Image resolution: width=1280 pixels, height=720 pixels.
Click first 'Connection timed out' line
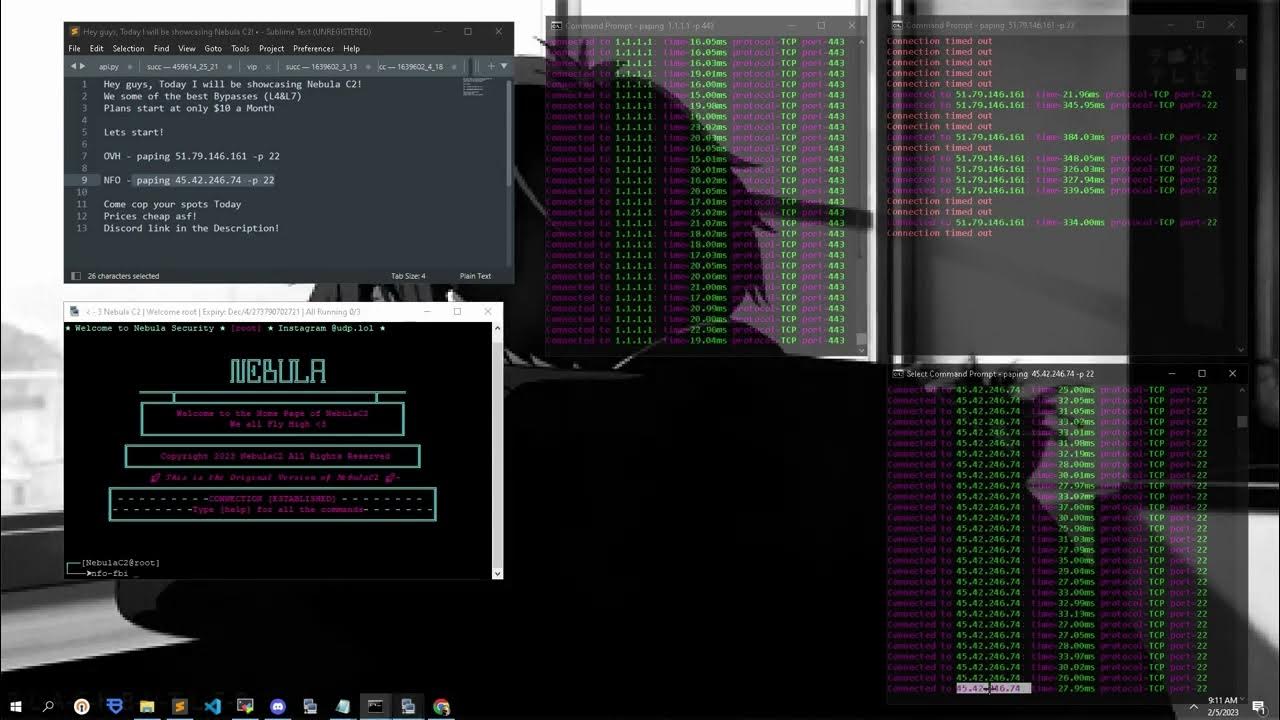(x=939, y=41)
